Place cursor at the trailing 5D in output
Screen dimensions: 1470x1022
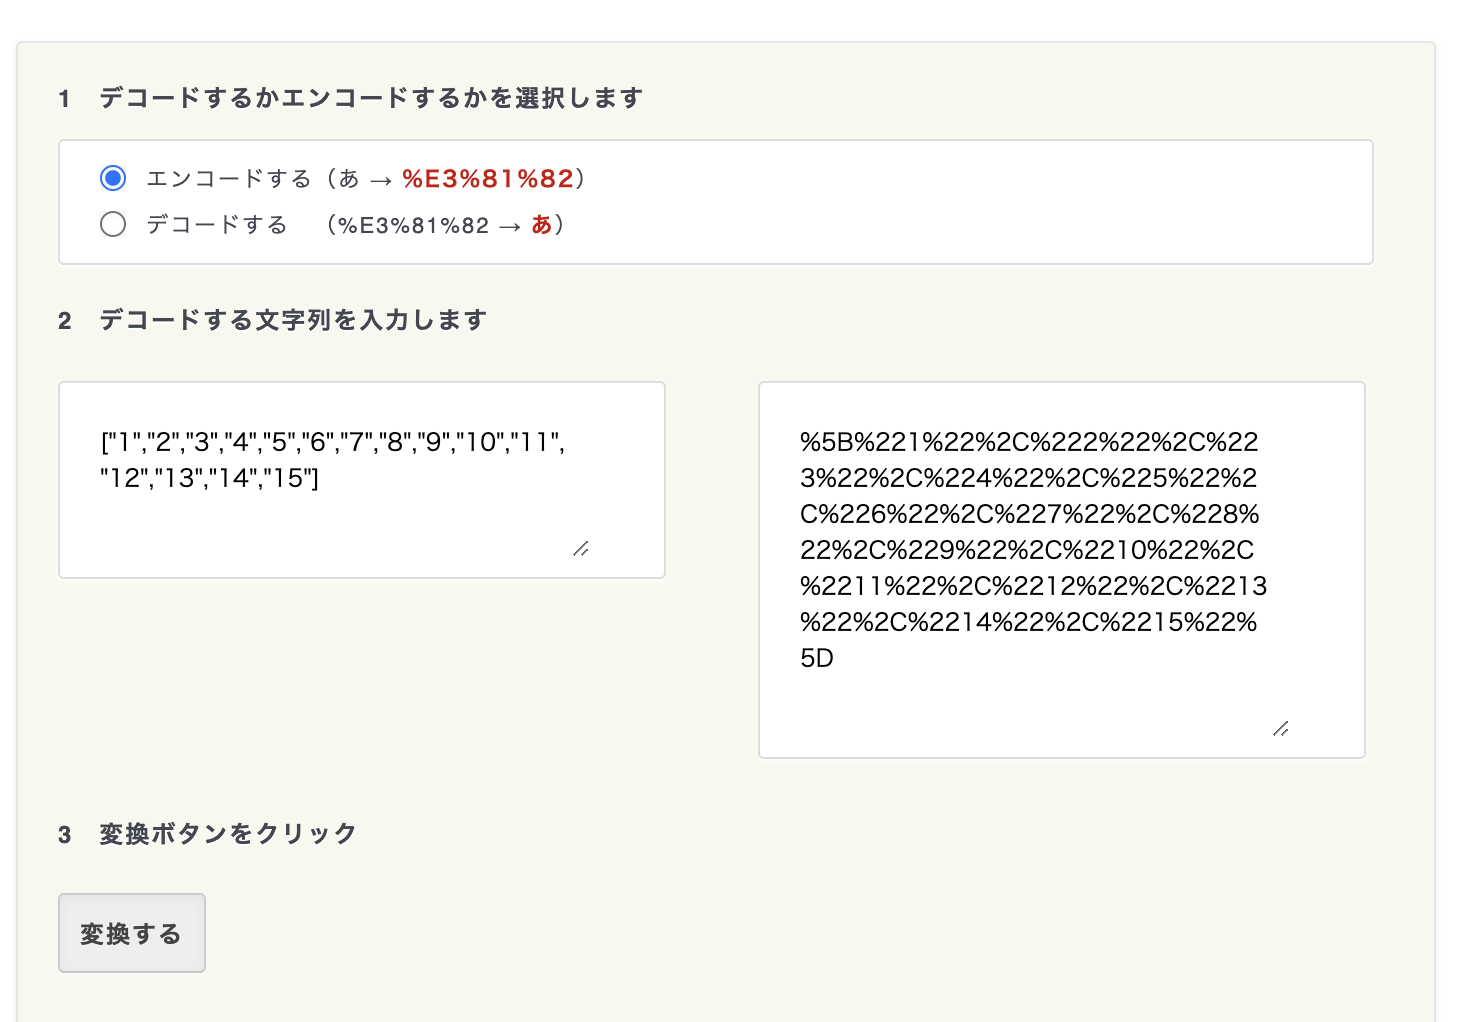(817, 658)
